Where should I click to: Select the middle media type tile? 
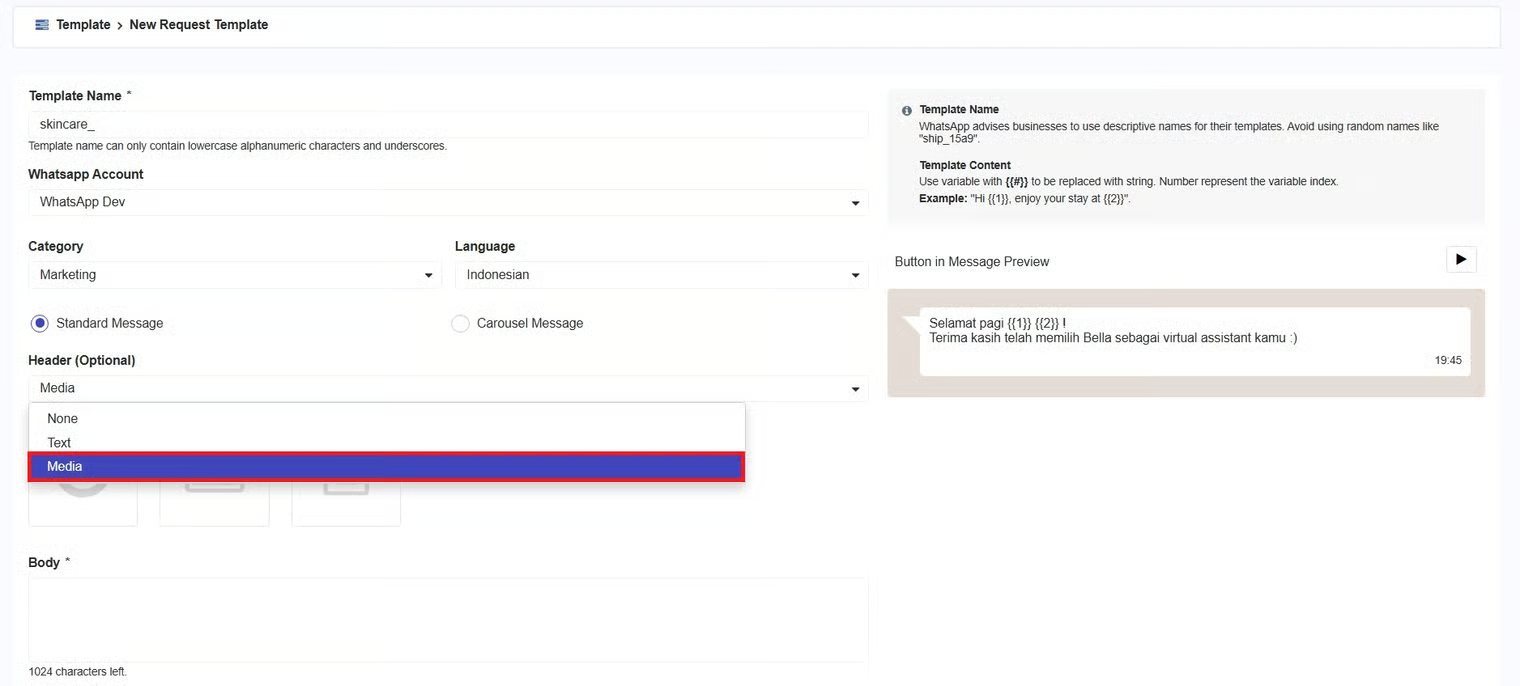coord(214,503)
